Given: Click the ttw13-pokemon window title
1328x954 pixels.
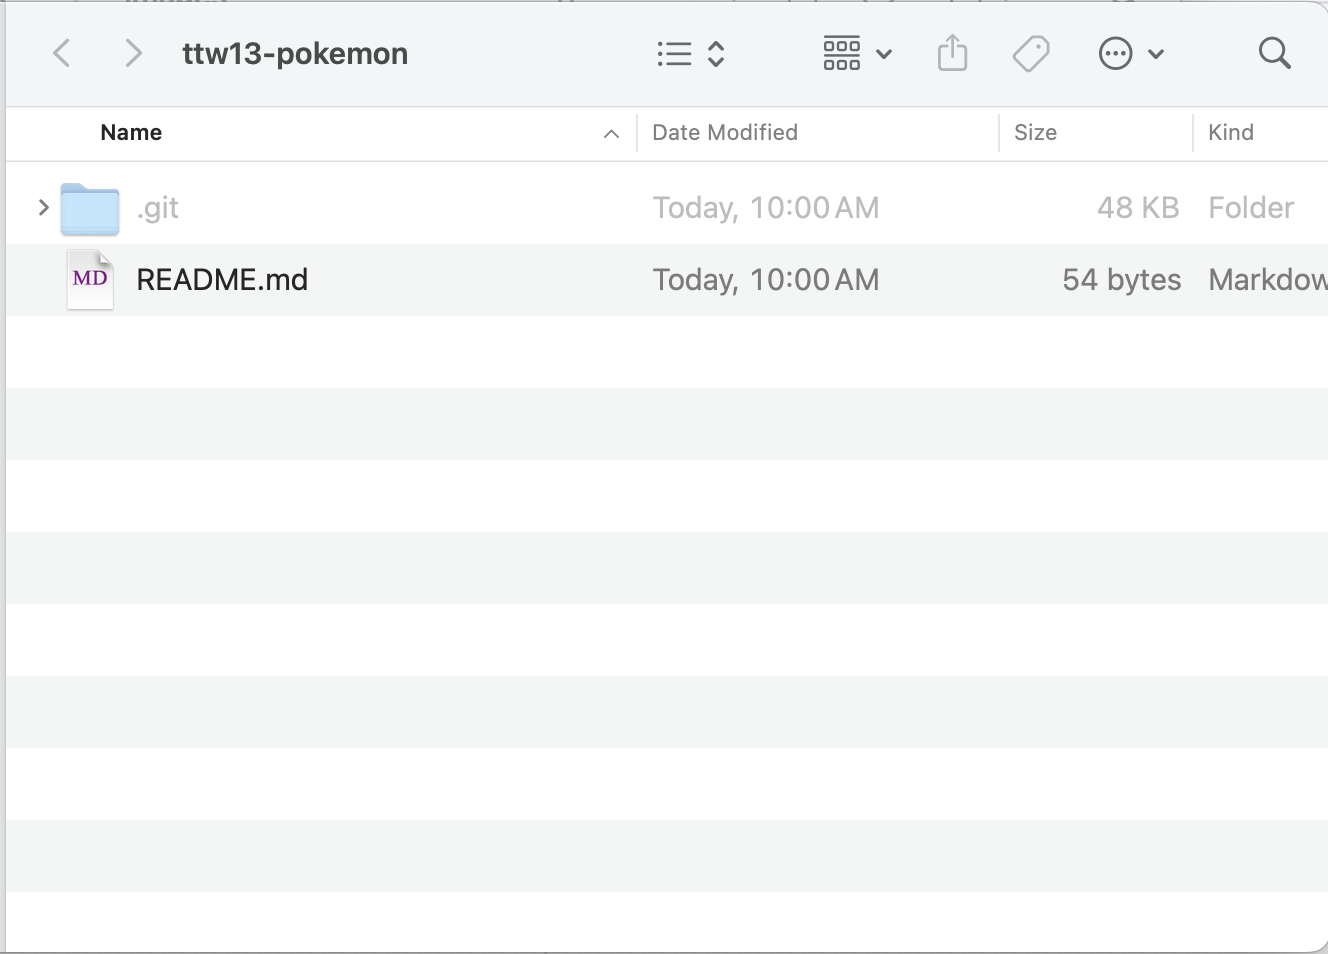Looking at the screenshot, I should 295,54.
